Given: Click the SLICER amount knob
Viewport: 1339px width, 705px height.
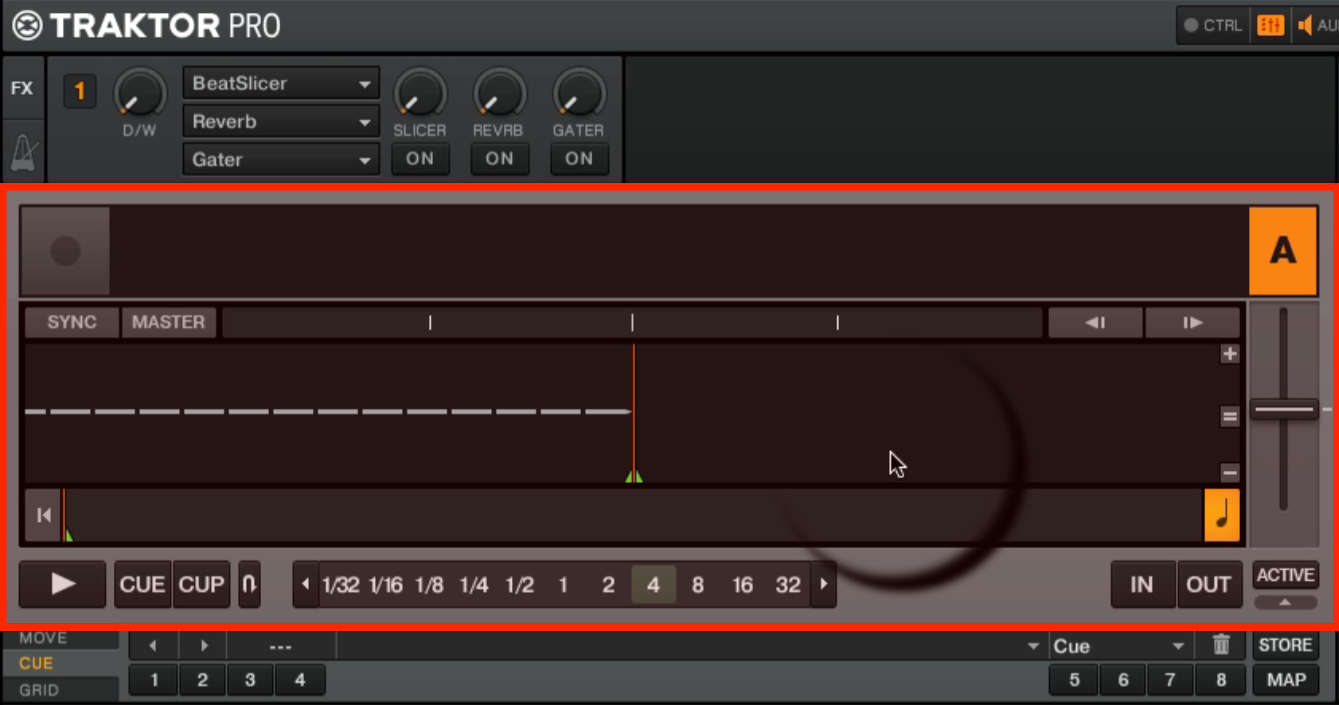Looking at the screenshot, I should [x=419, y=94].
